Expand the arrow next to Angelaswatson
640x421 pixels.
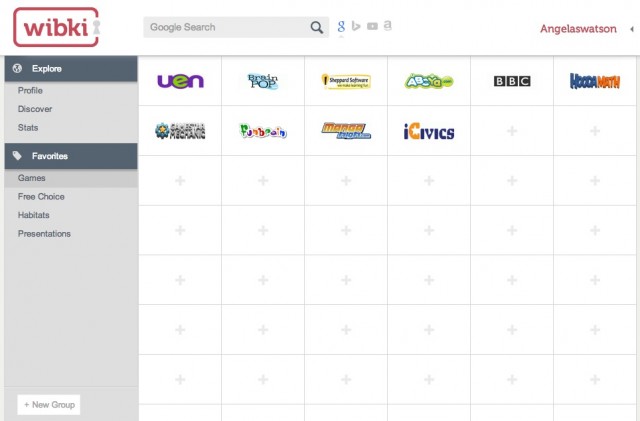coord(632,29)
